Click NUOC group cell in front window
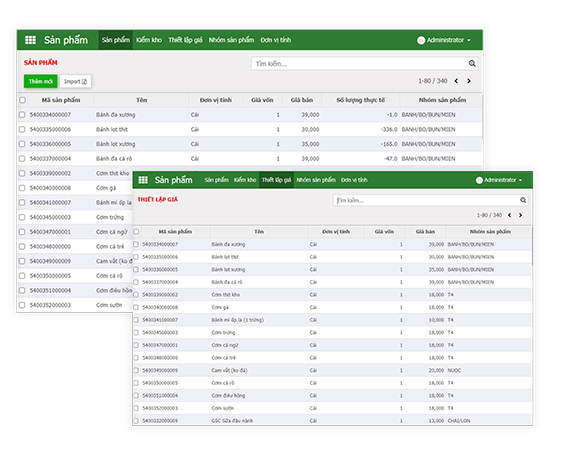This screenshot has height=458, width=570. pyautogui.click(x=454, y=370)
